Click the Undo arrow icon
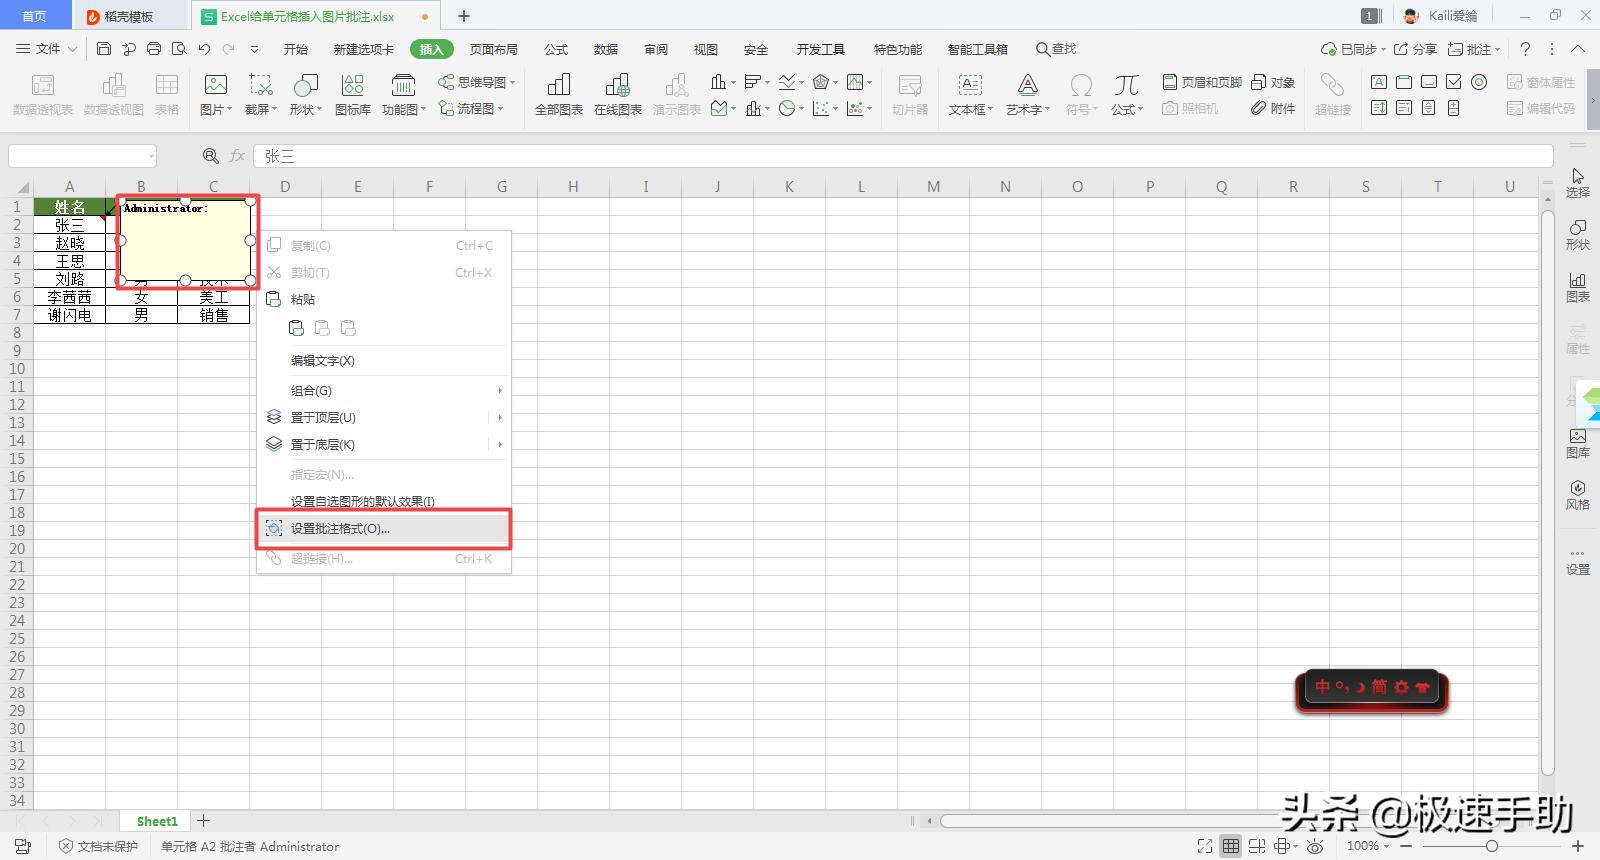 tap(204, 48)
